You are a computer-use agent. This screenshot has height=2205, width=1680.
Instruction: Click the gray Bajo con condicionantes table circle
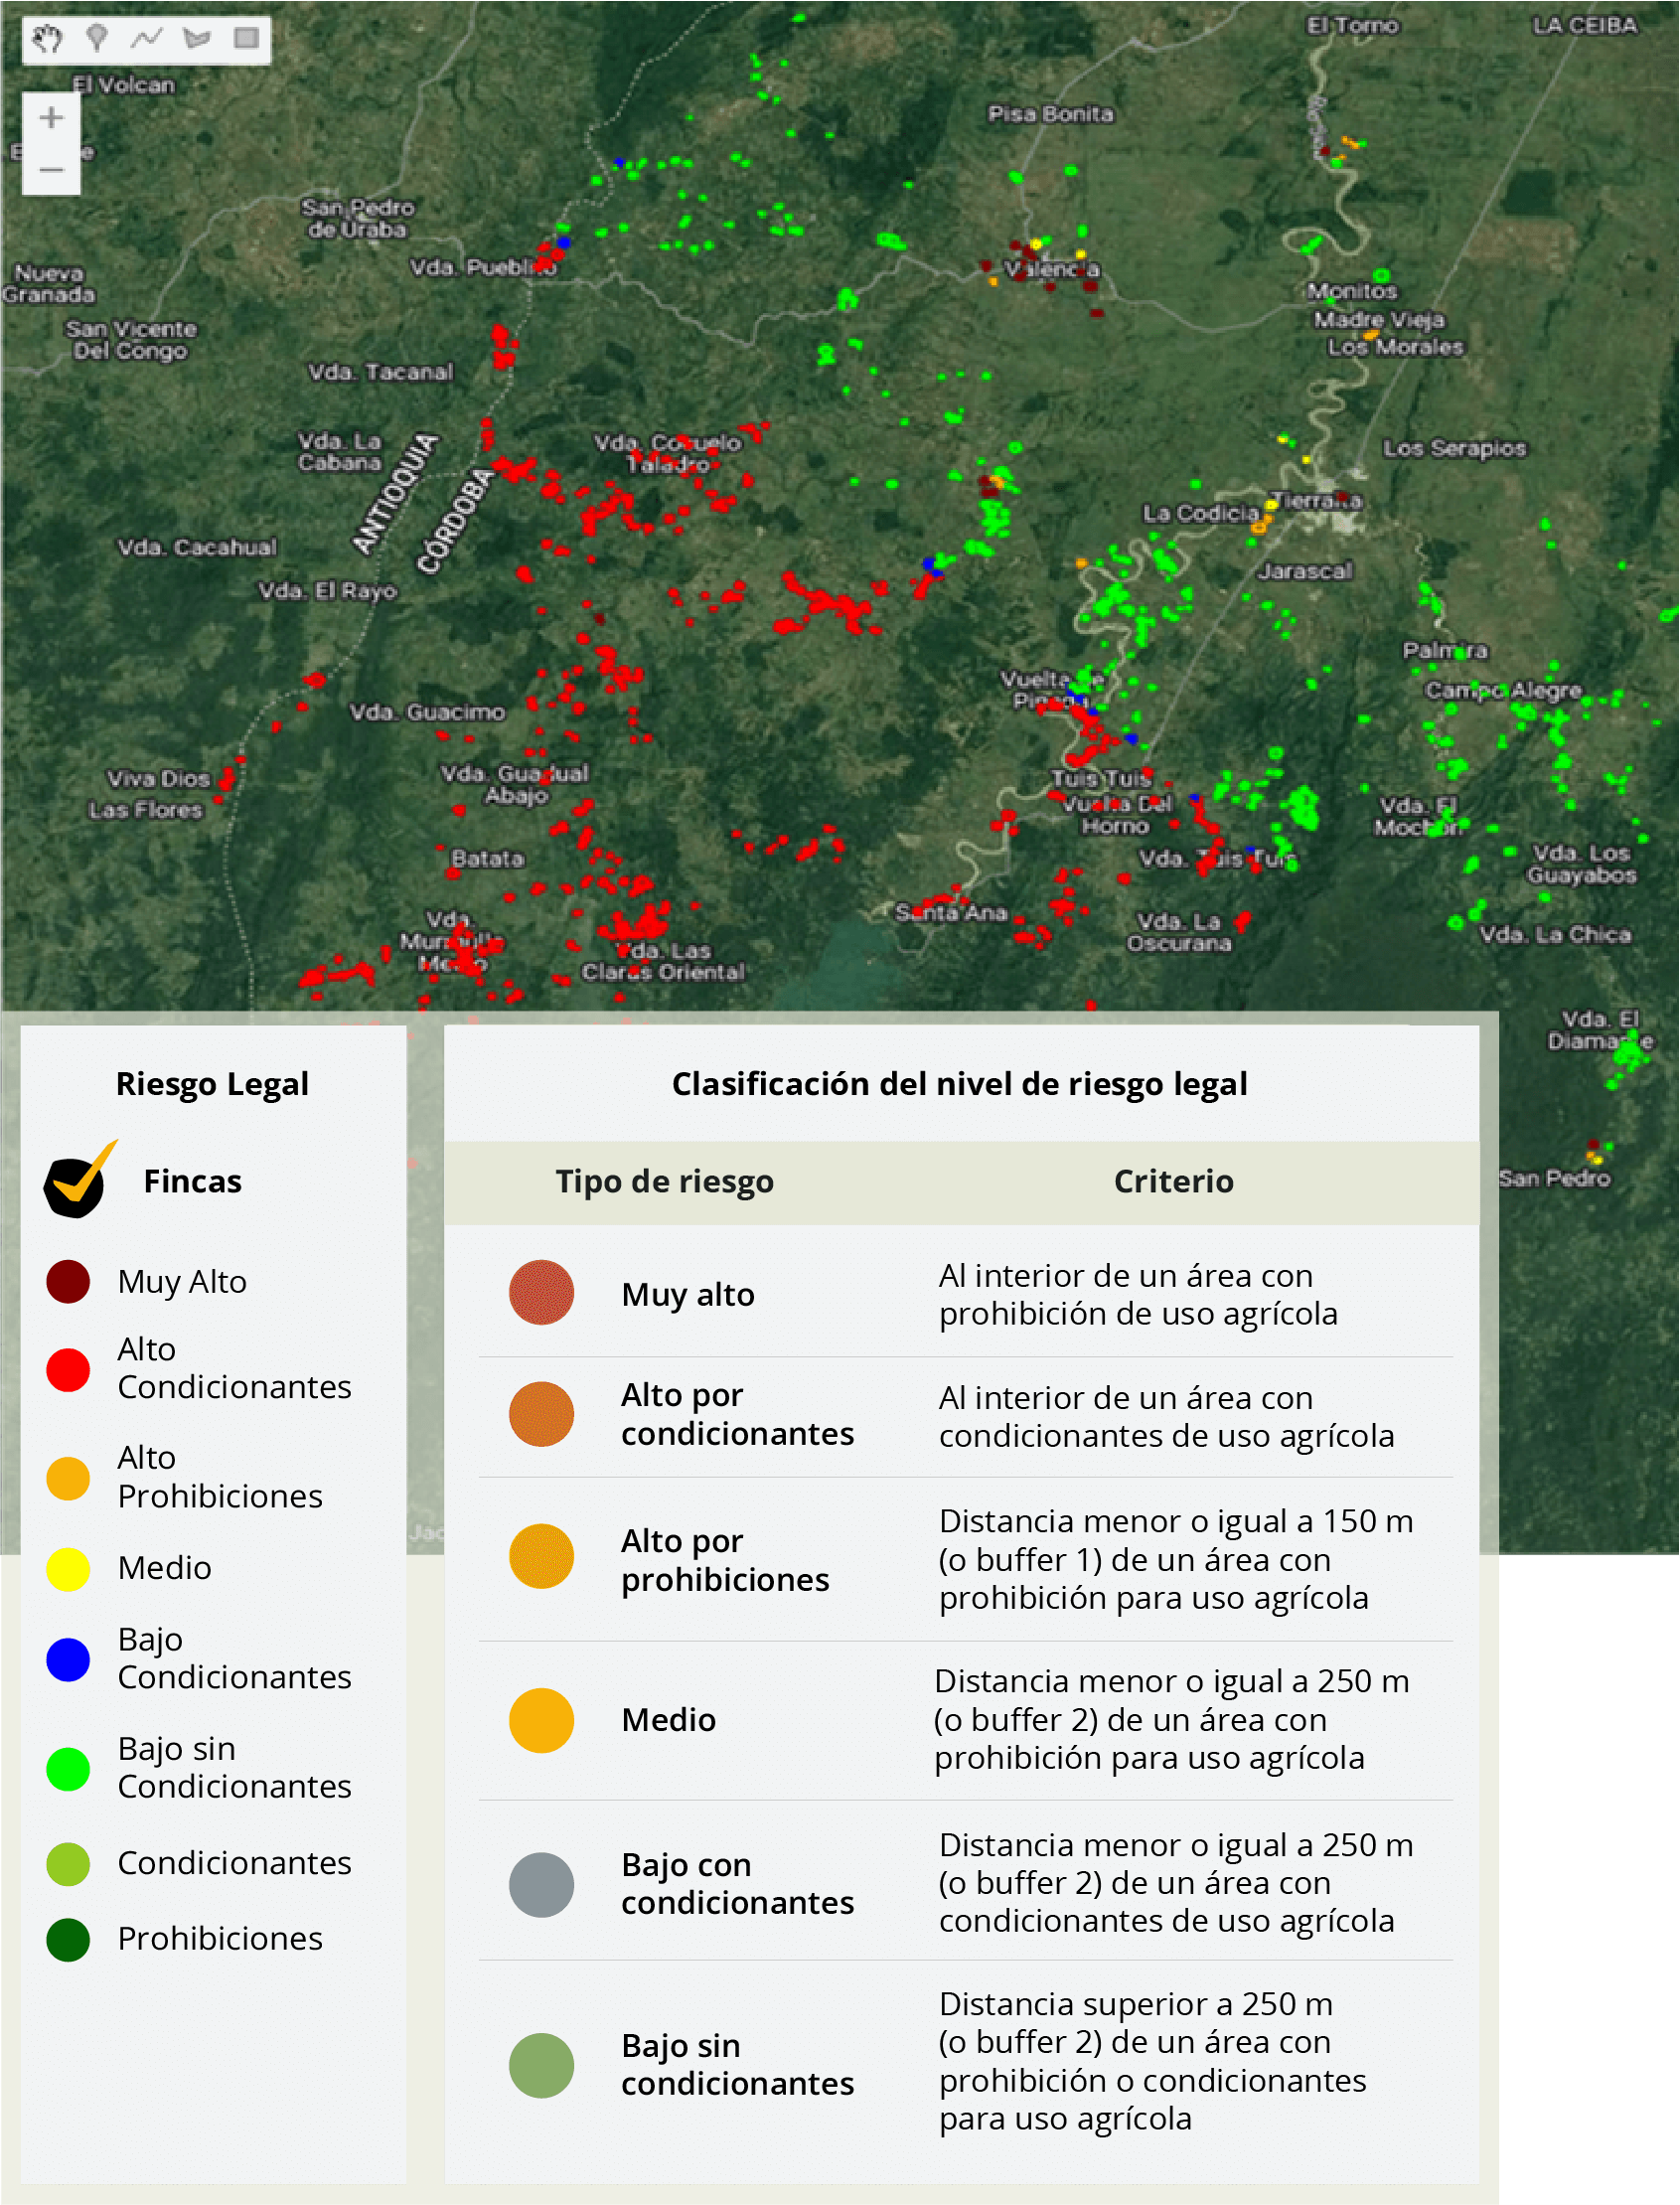click(541, 1884)
